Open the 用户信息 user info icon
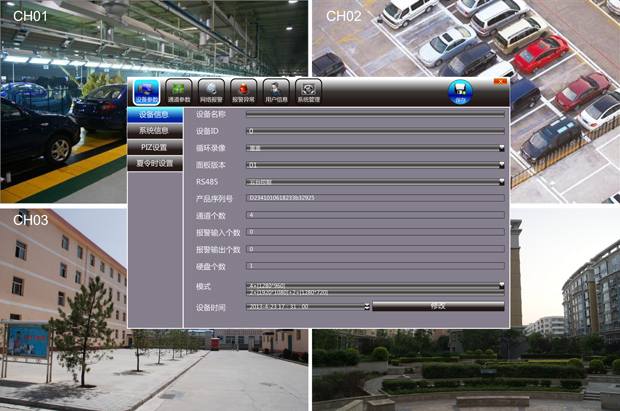The width and height of the screenshot is (620, 411). (x=276, y=92)
